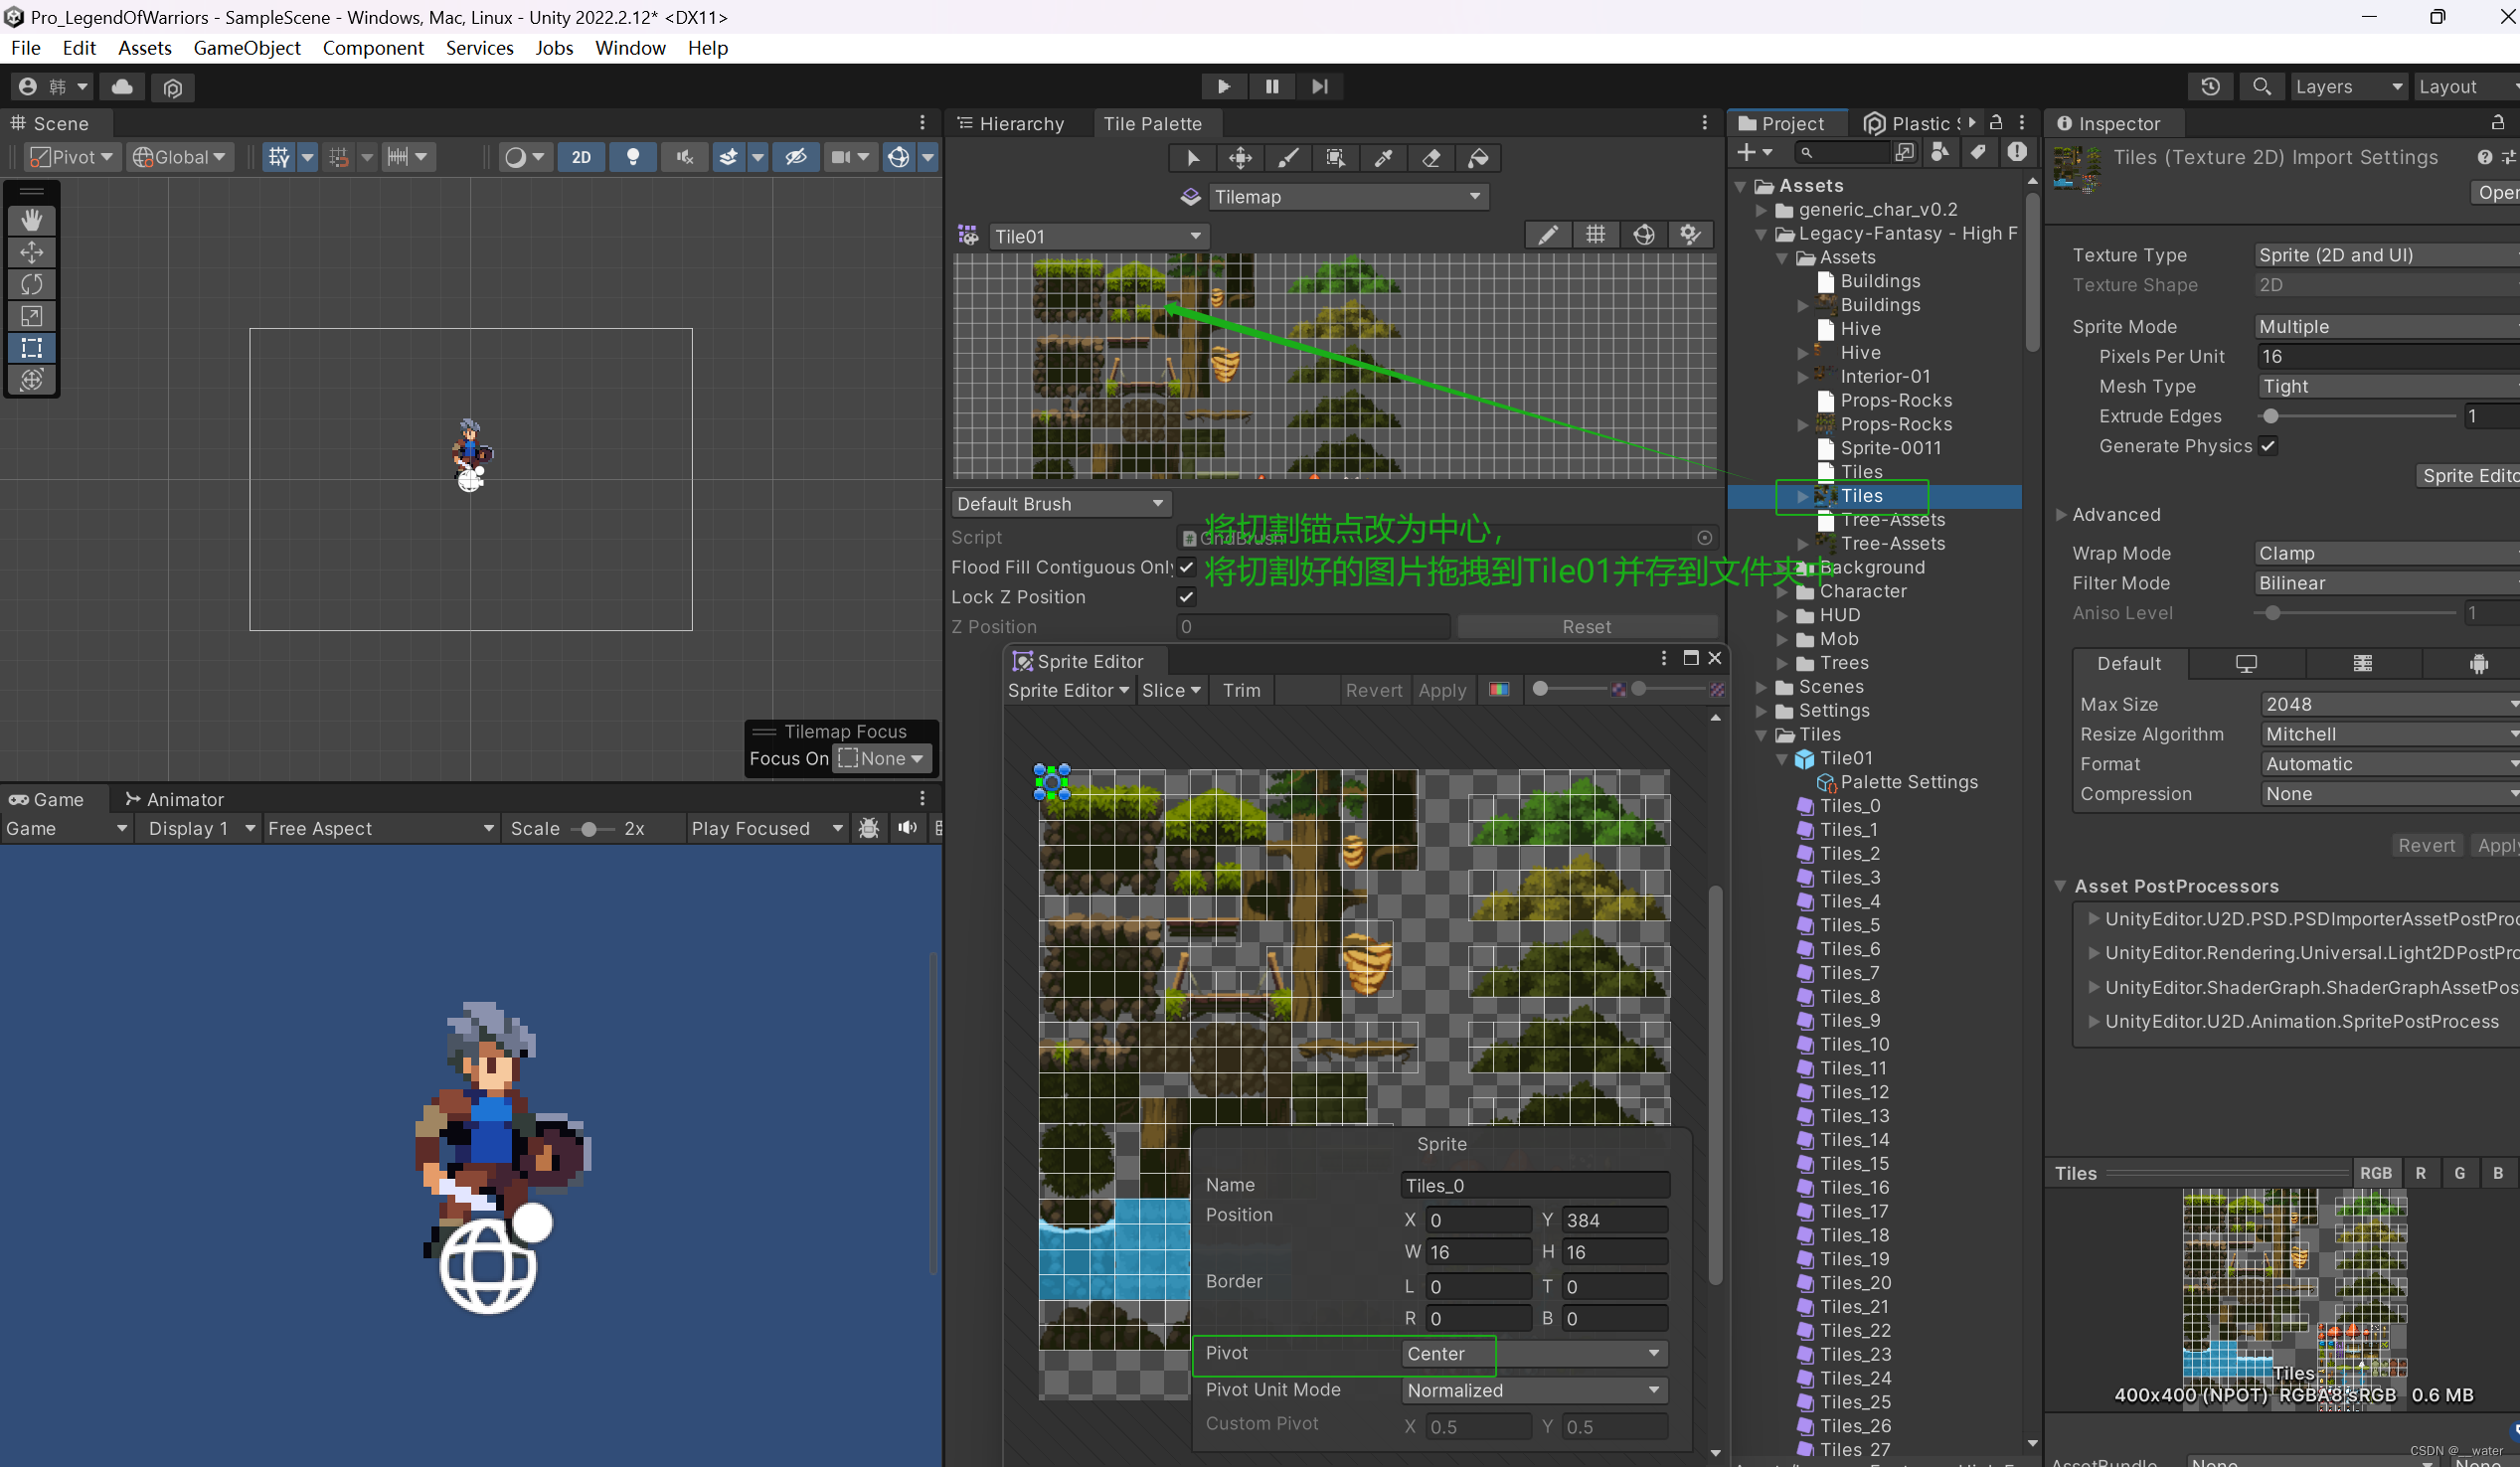Toggle the Generate Physics checkbox
This screenshot has width=2520, height=1467.
click(2268, 446)
